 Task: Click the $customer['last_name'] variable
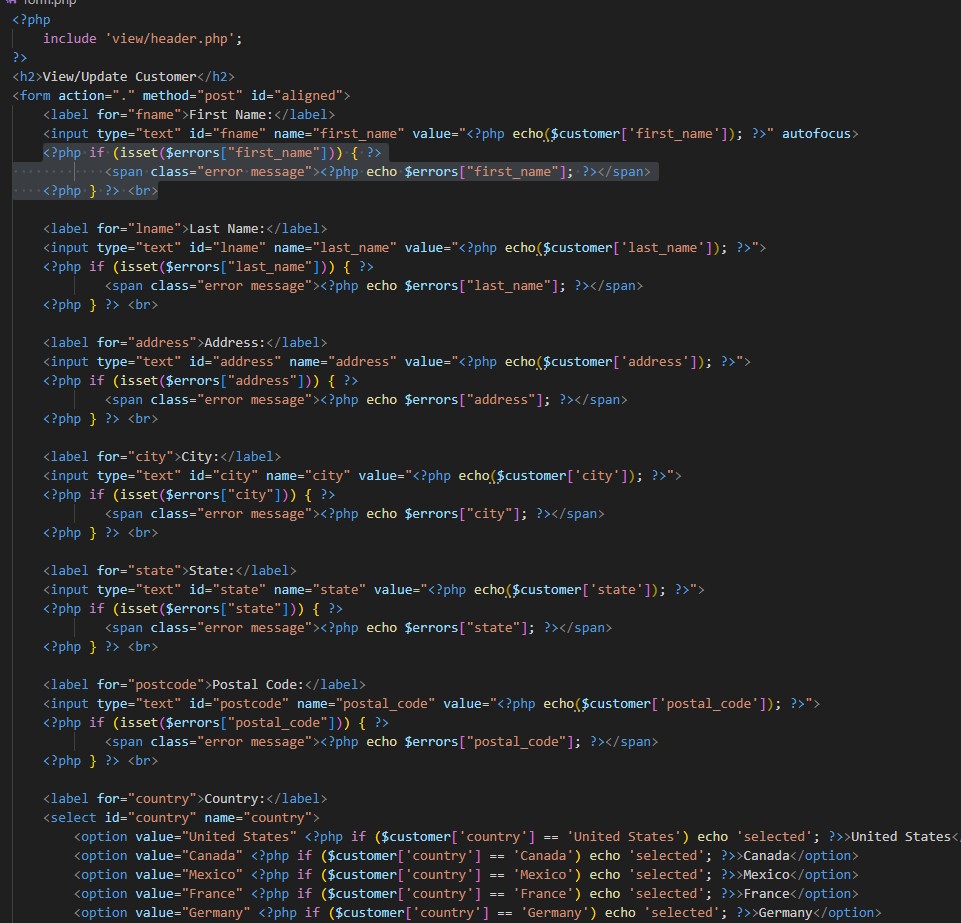[x=627, y=248]
